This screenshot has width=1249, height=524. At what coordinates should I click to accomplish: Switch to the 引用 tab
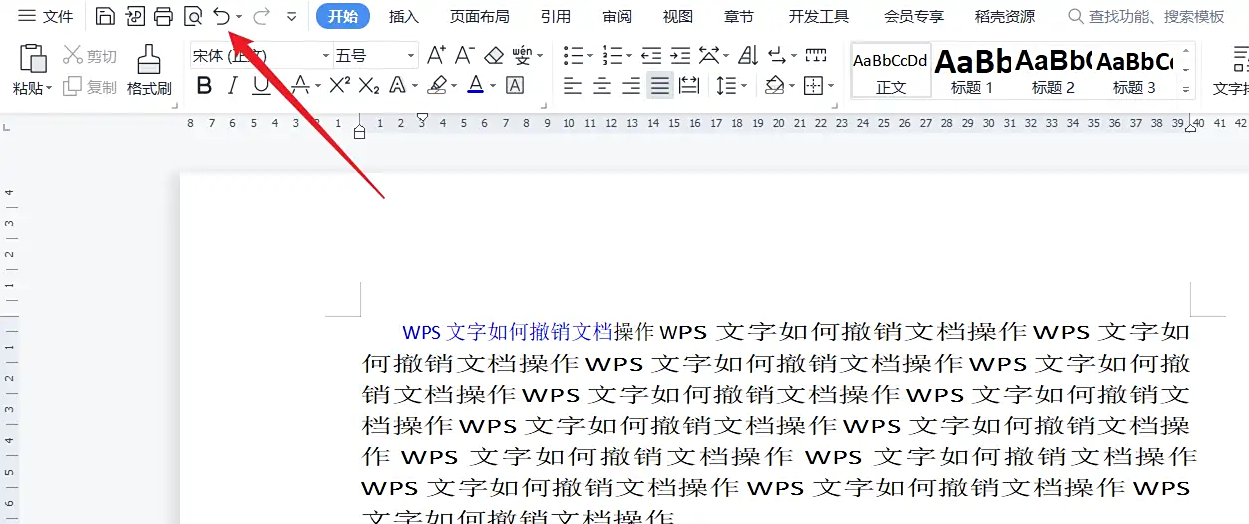[556, 16]
